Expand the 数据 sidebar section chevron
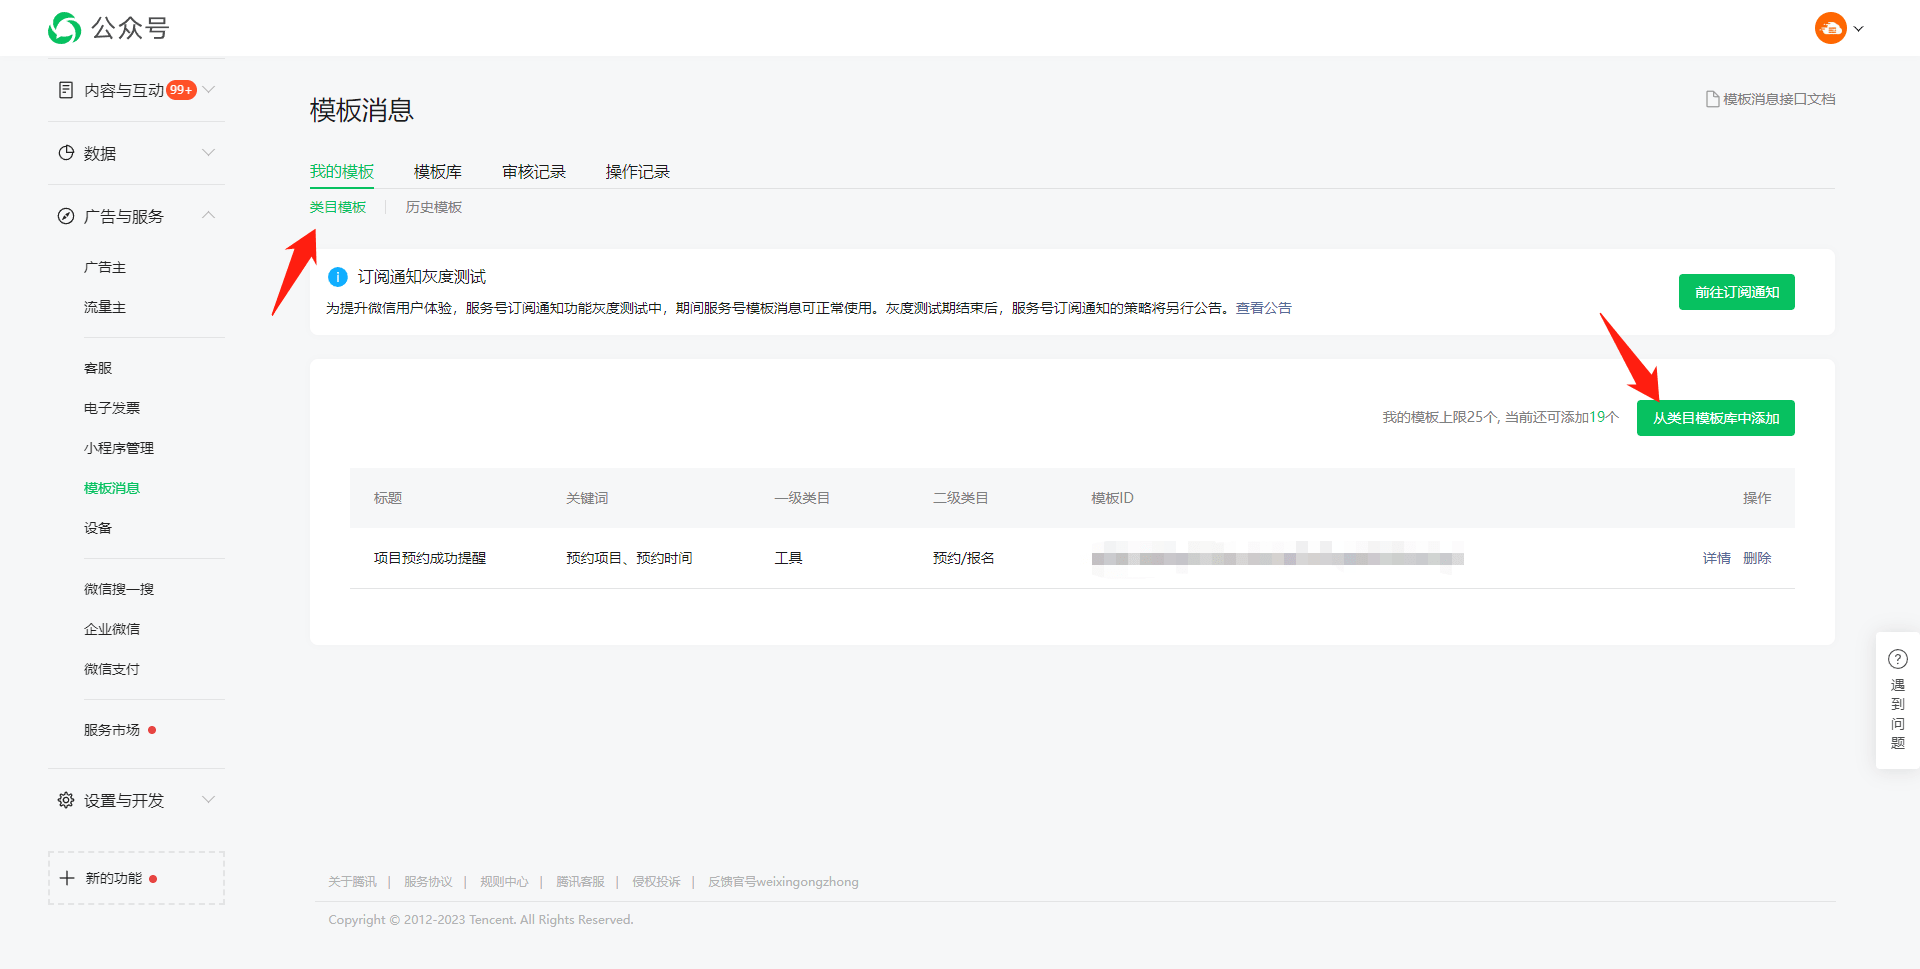 coord(209,153)
